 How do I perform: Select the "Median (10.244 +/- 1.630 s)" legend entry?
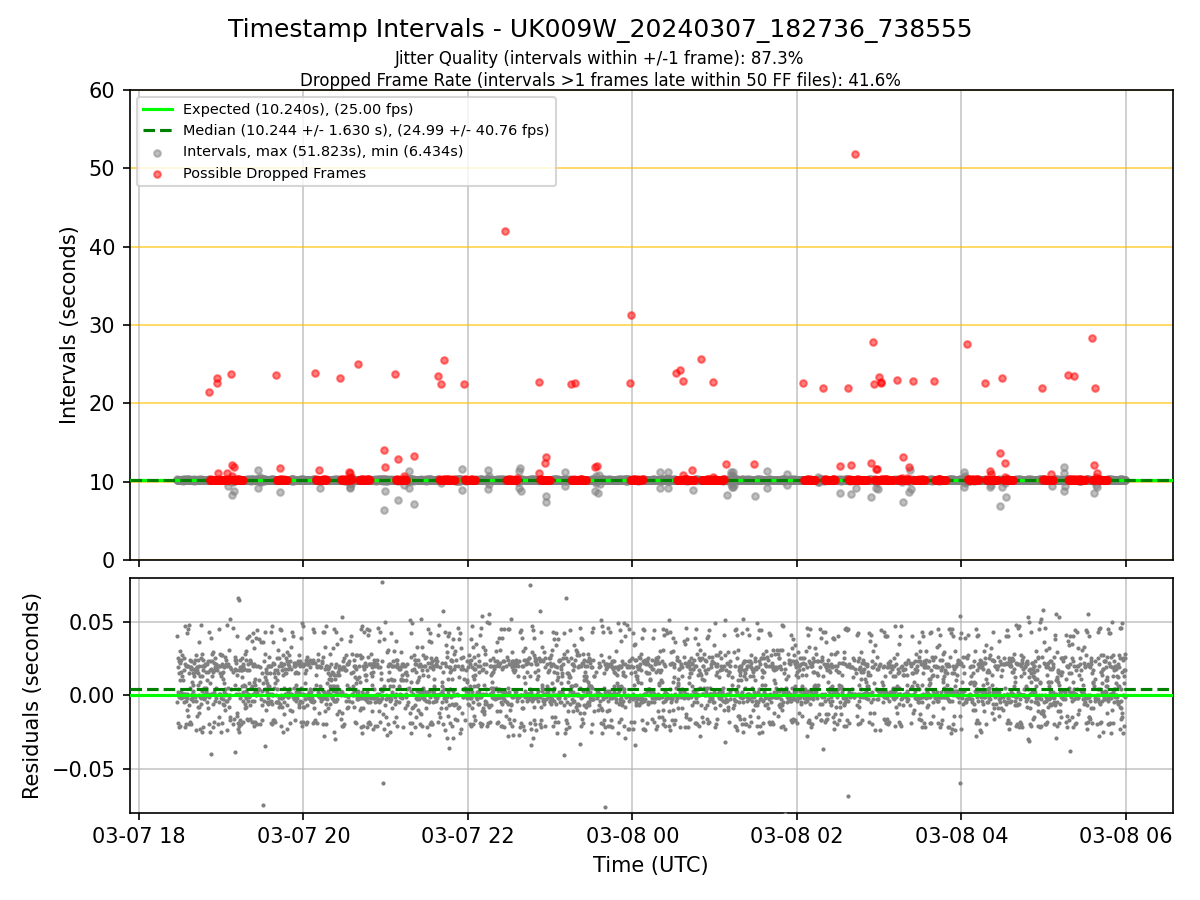point(366,130)
